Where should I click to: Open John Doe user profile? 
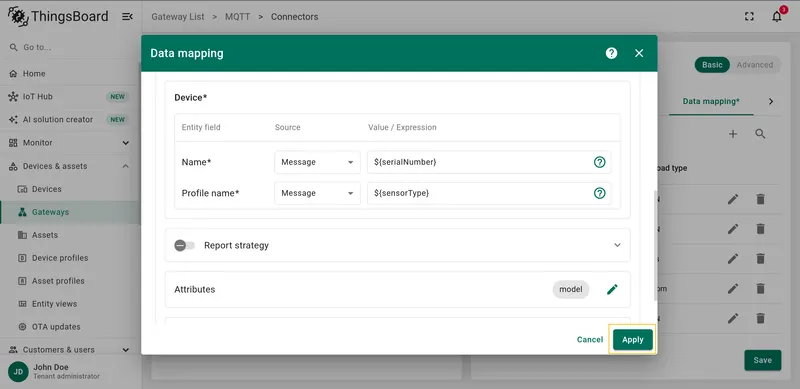pyautogui.click(x=54, y=371)
